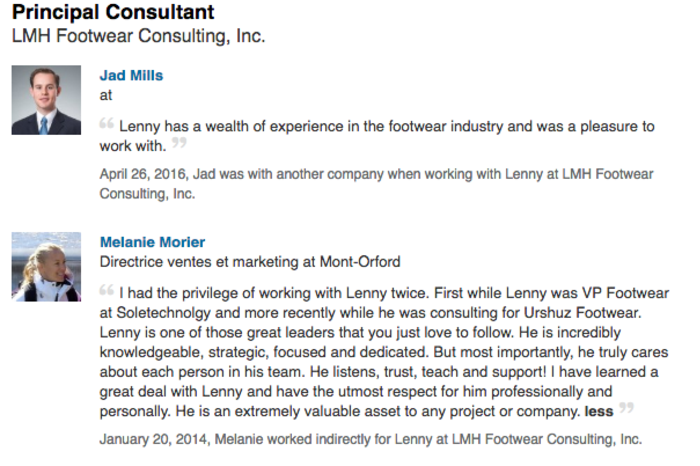
Task: Click 'Directrice ventes et marketing at Mont-Orford' title
Action: pos(250,262)
